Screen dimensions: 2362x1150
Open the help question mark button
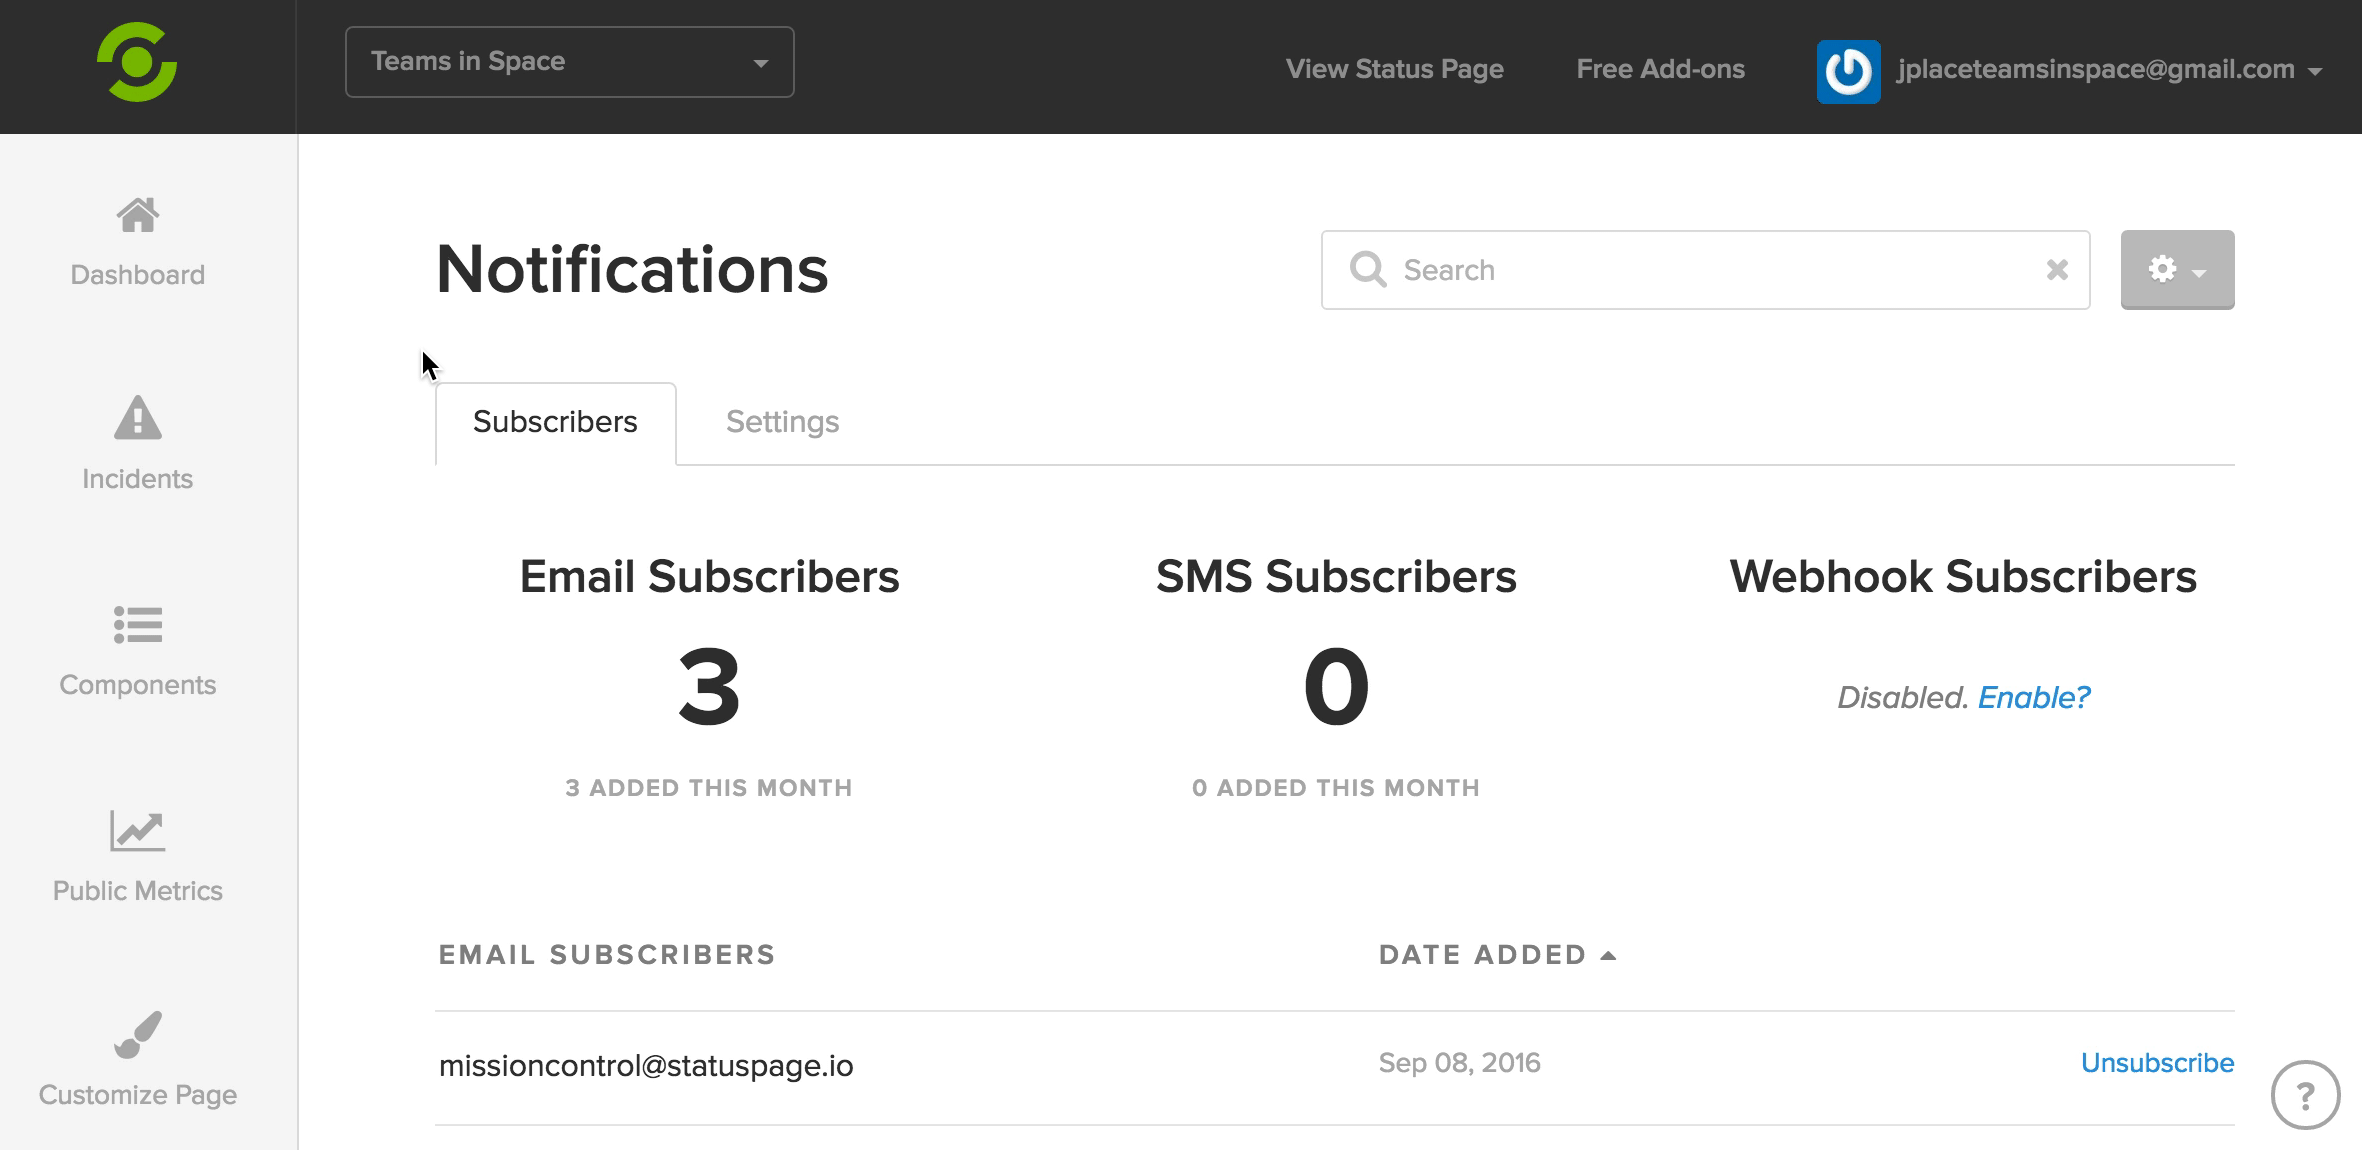pos(2305,1096)
